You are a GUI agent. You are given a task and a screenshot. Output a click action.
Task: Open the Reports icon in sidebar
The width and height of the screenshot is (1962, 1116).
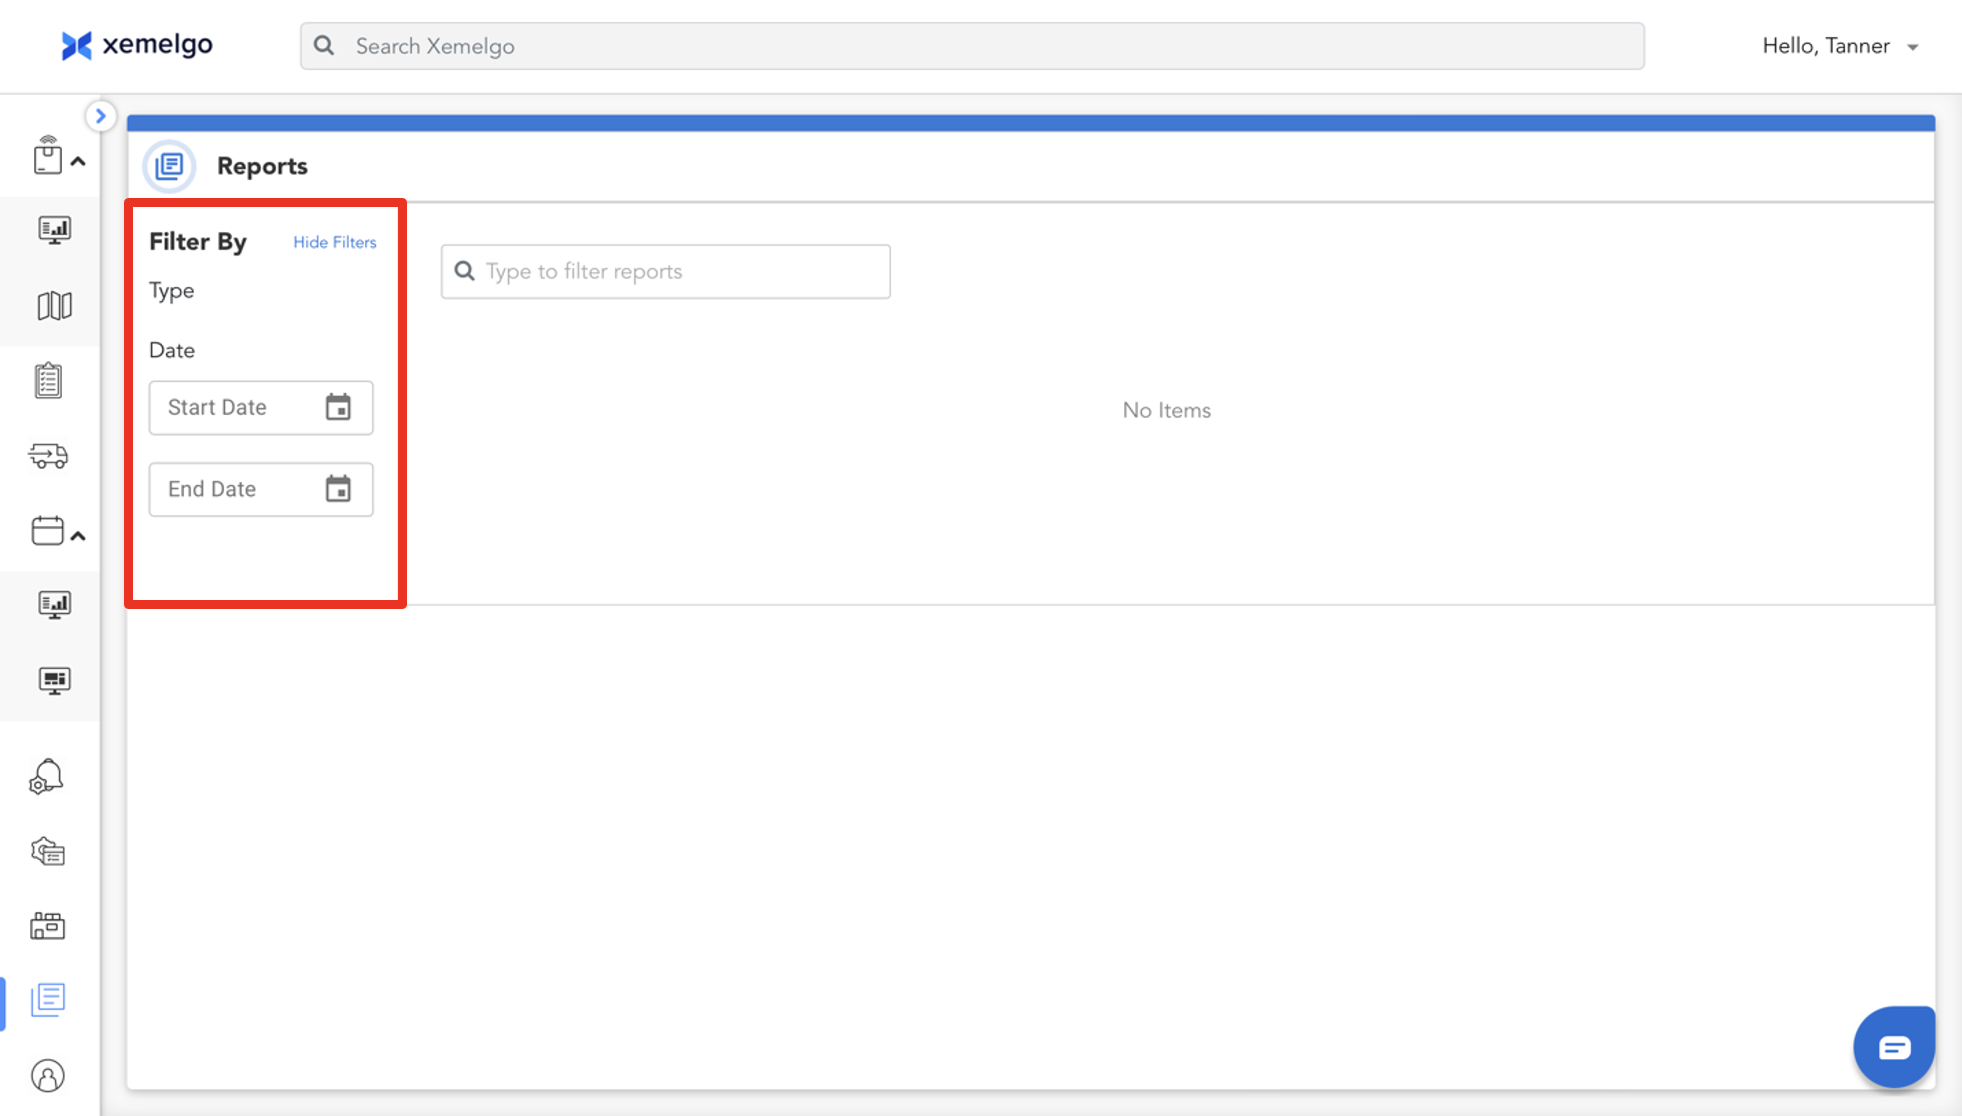point(48,999)
